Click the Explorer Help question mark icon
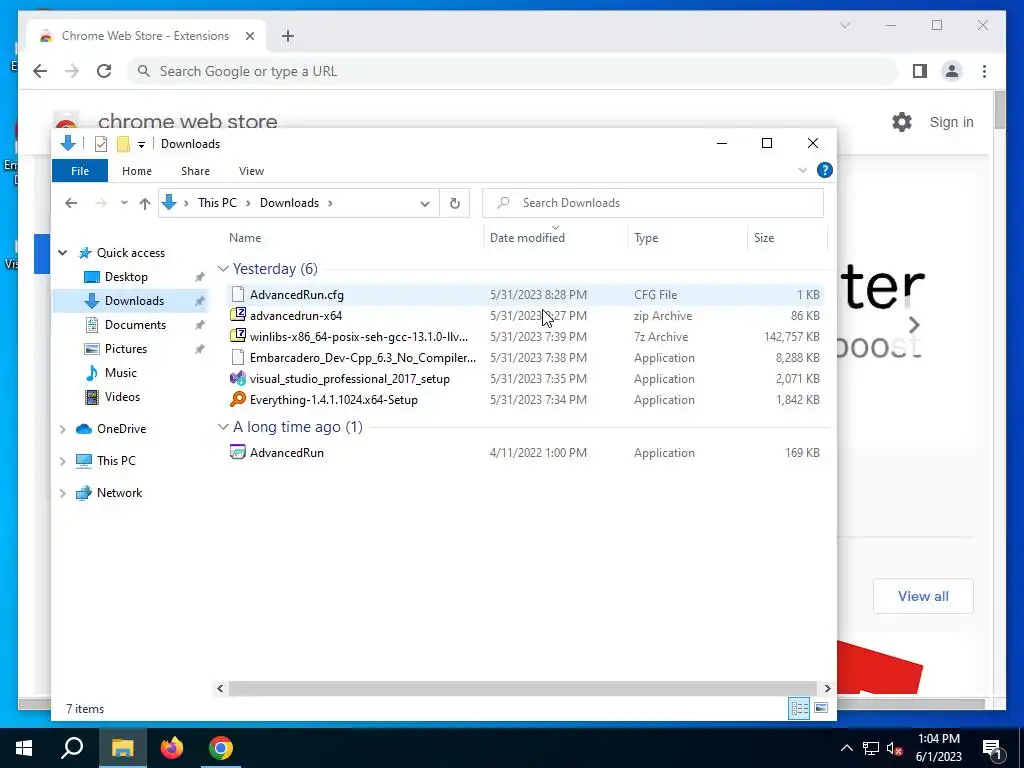Image resolution: width=1024 pixels, height=768 pixels. click(x=825, y=170)
